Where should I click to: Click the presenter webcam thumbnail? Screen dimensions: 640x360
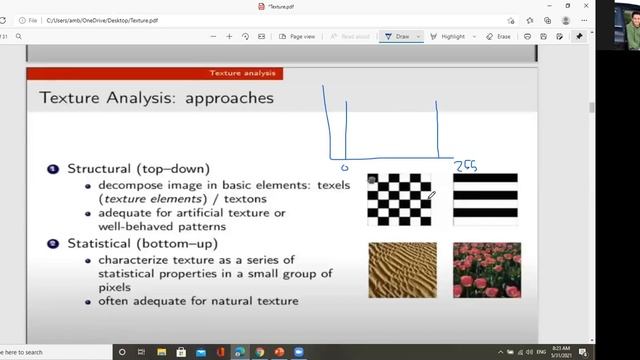click(627, 25)
